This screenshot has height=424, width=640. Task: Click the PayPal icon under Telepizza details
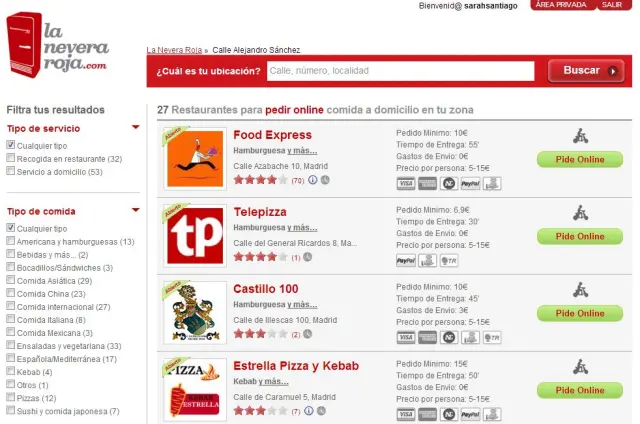tap(406, 261)
